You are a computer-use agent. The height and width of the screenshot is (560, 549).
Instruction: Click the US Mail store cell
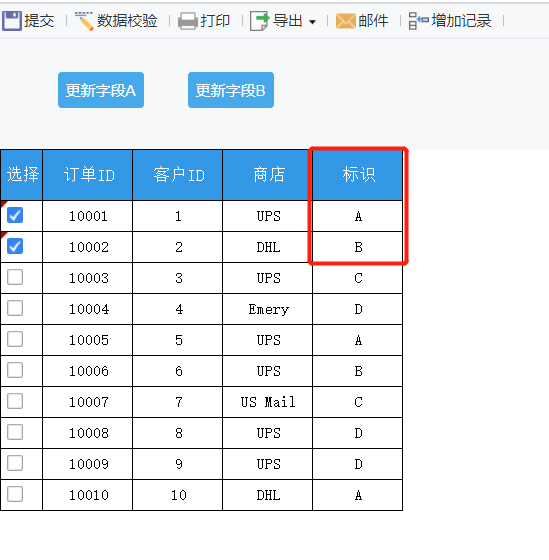click(268, 402)
